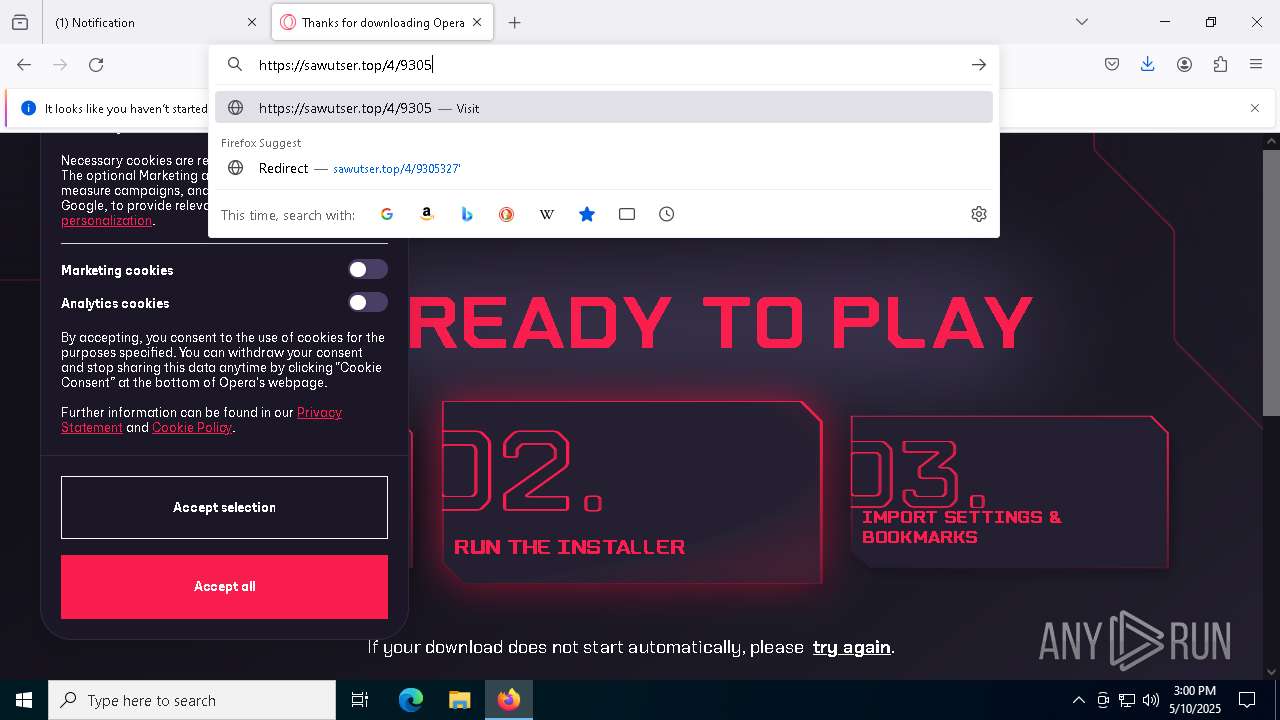1280x720 pixels.
Task: Expand the list all tabs dropdown
Action: (x=1082, y=22)
